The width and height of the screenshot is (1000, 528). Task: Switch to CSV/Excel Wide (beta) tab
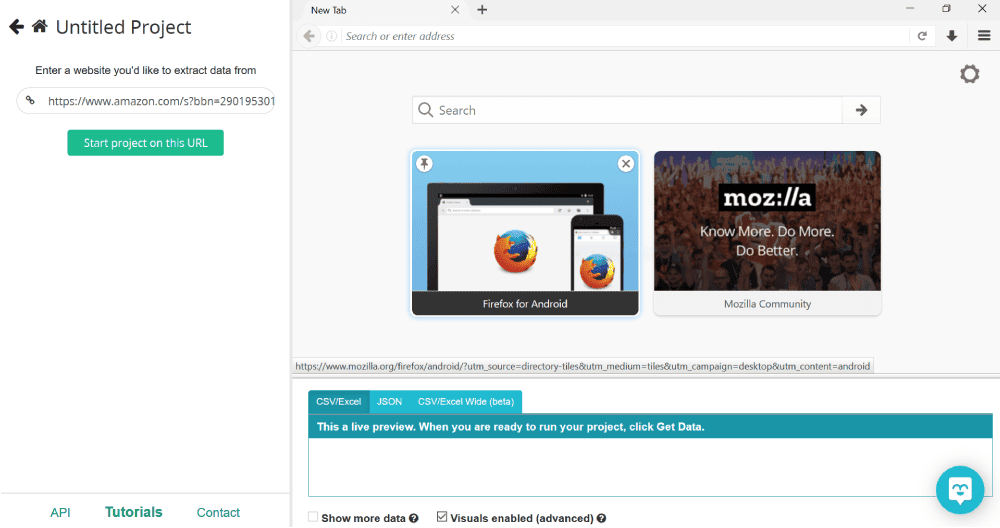466,402
